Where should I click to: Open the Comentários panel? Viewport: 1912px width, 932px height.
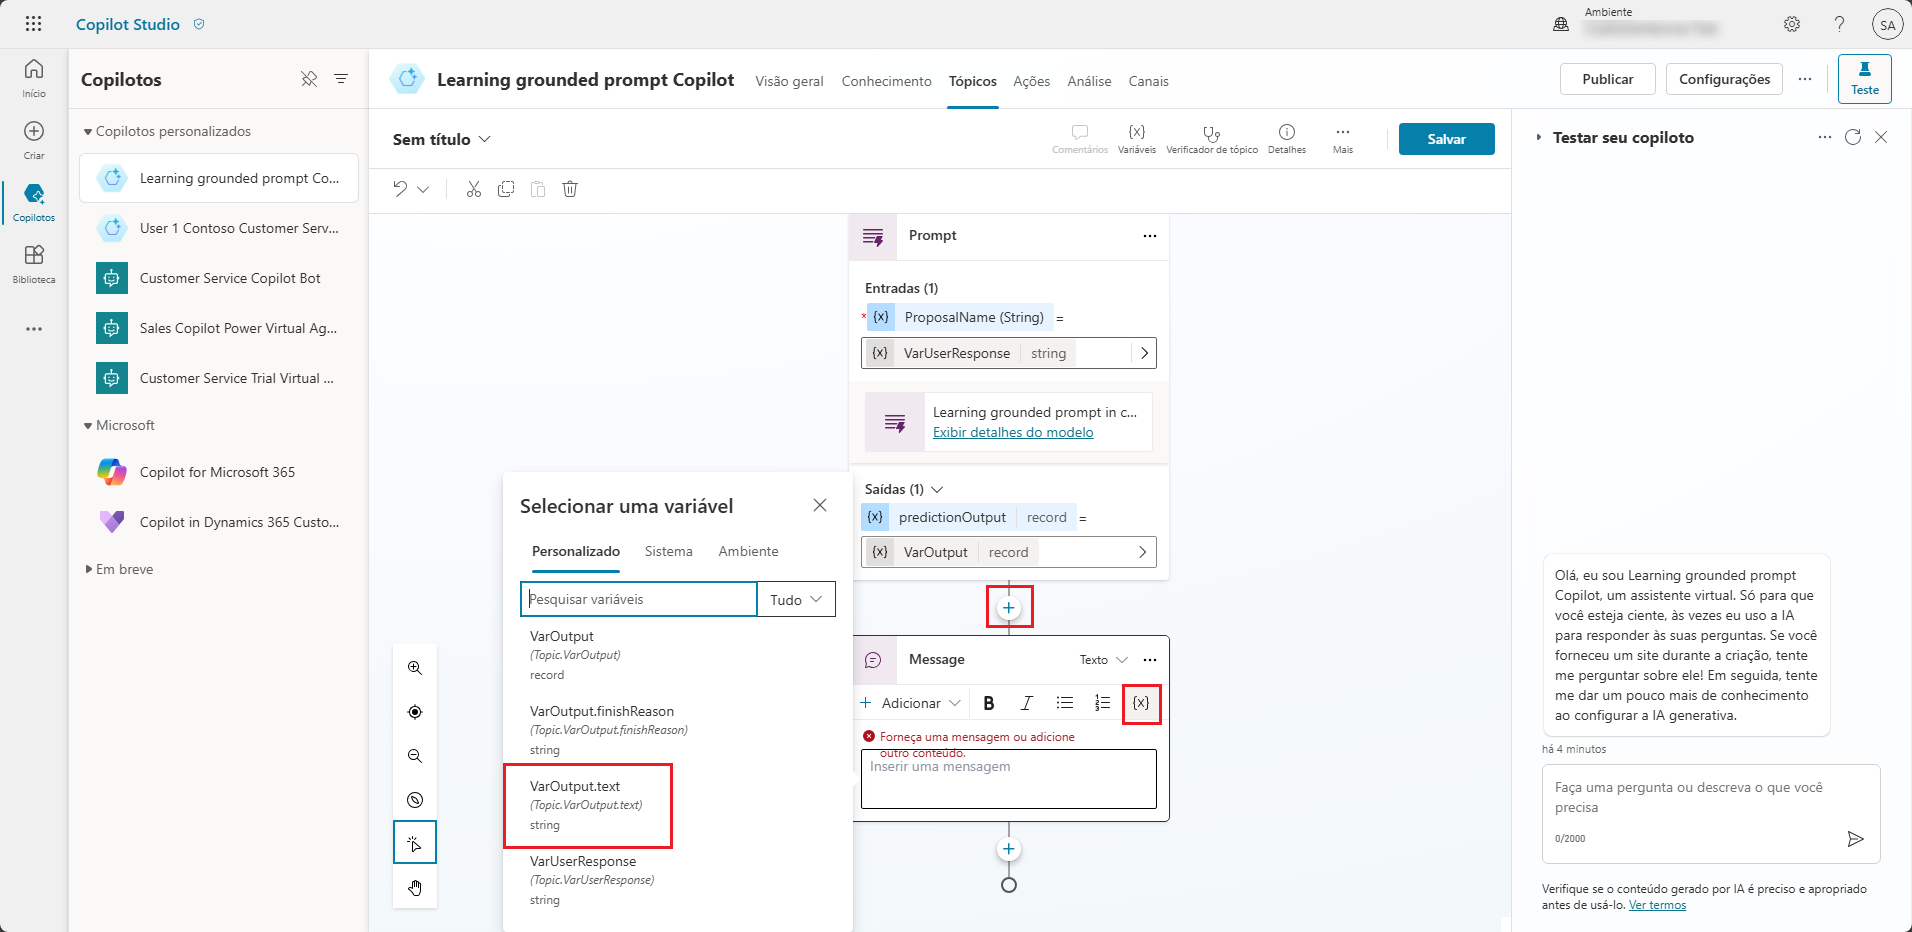point(1080,138)
